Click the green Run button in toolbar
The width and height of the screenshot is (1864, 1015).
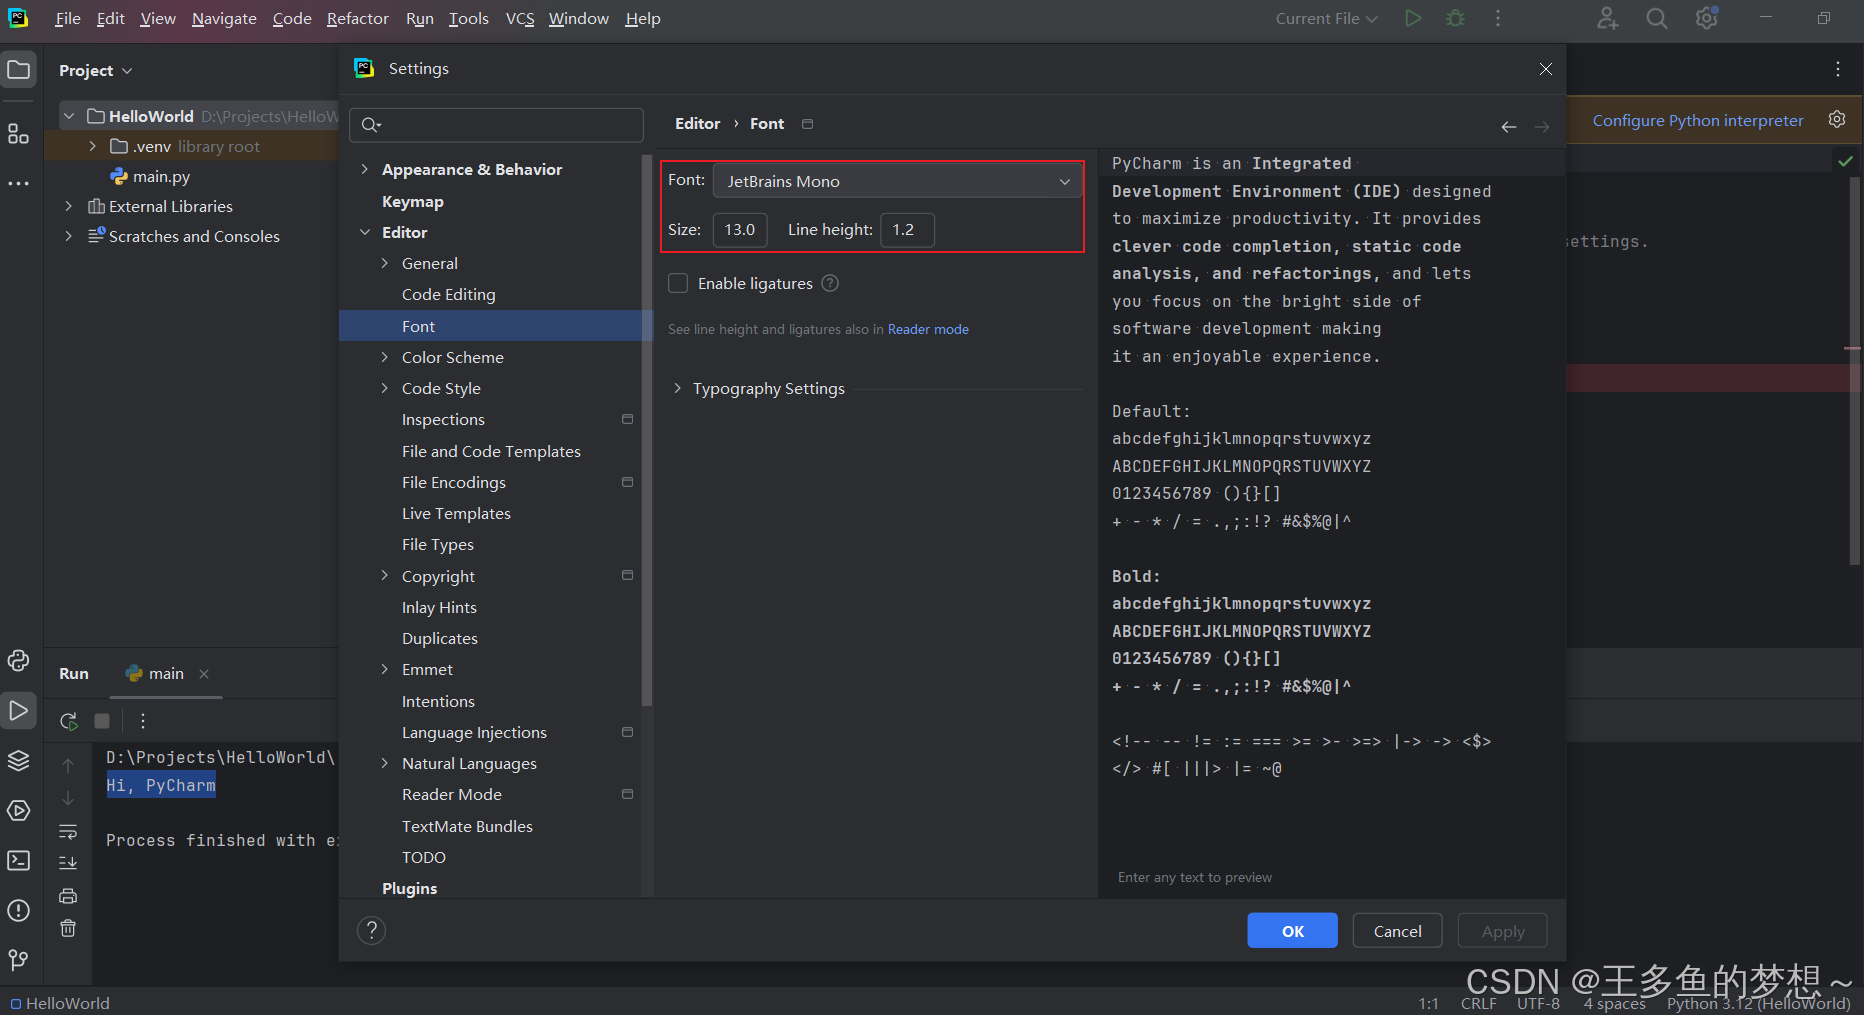(1413, 18)
